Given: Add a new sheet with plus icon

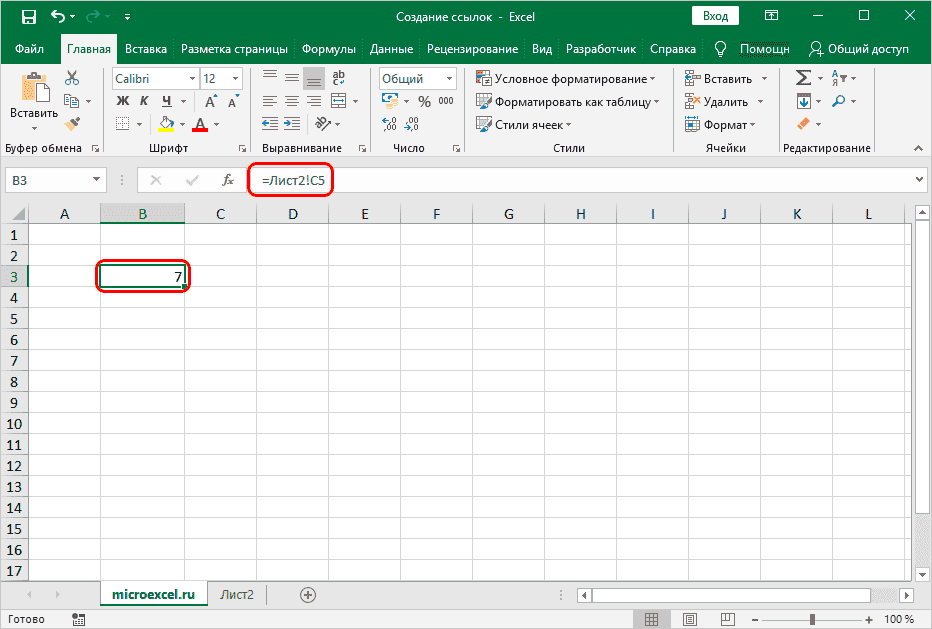Looking at the screenshot, I should coord(308,594).
